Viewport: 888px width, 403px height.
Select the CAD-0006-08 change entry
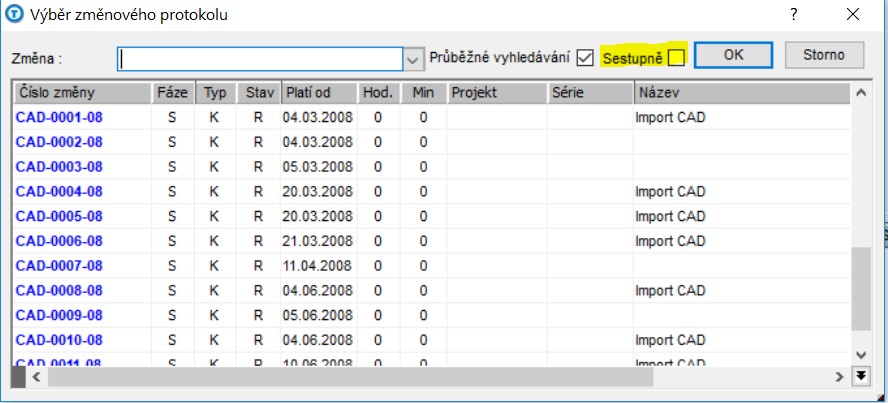[59, 241]
